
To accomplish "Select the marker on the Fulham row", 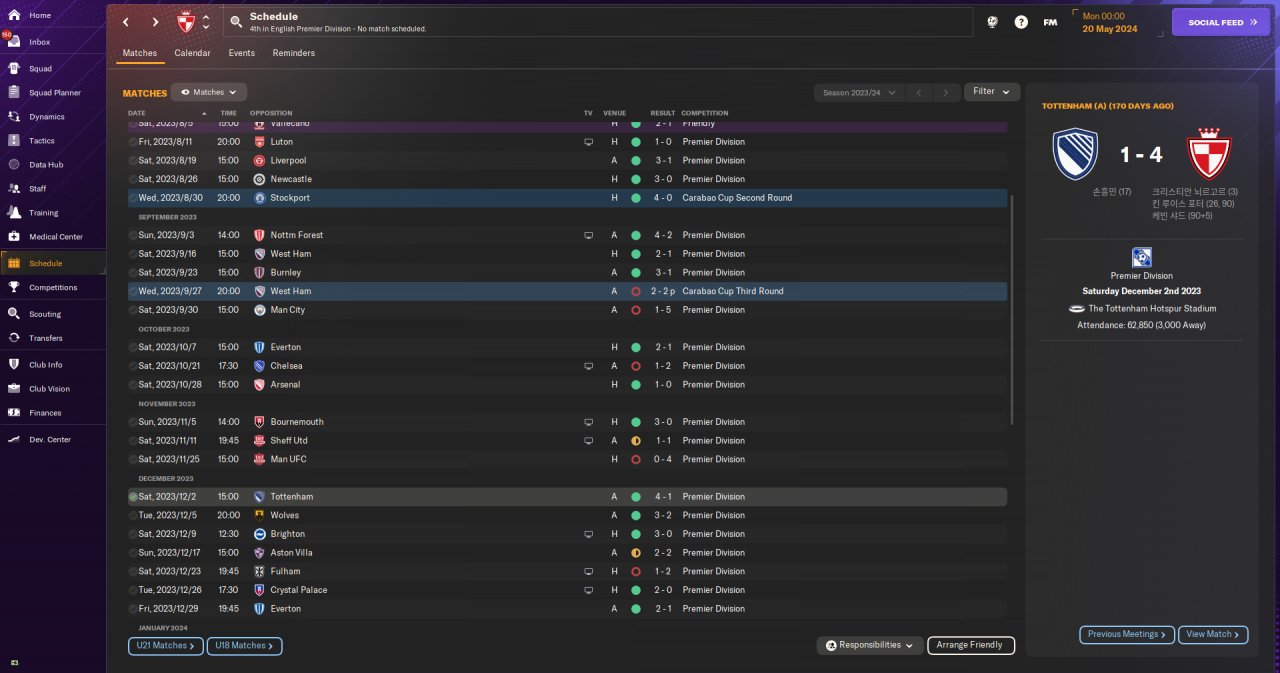I will pyautogui.click(x=133, y=571).
